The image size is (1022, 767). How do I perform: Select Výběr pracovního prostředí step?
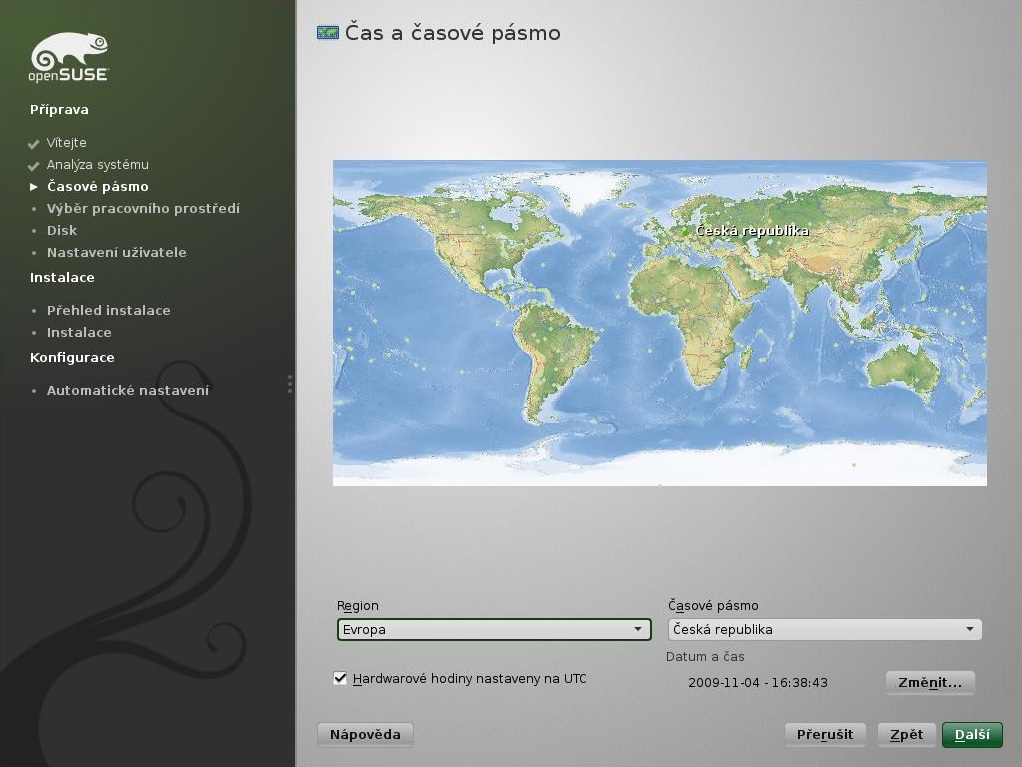click(143, 209)
